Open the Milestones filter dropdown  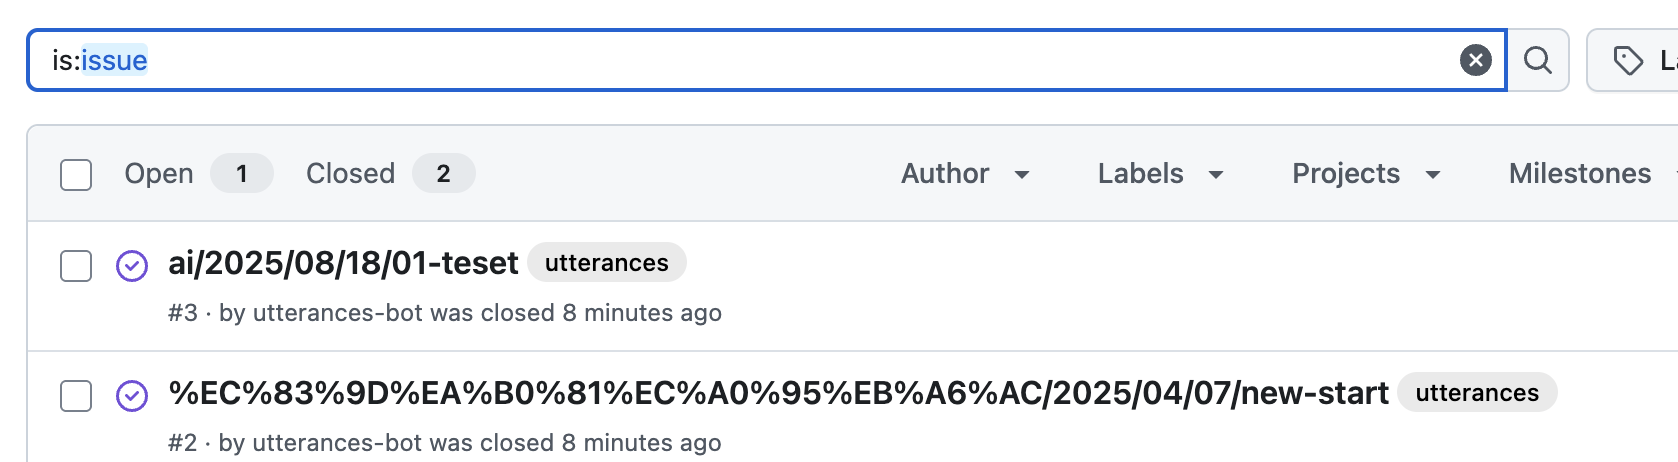click(x=1592, y=174)
